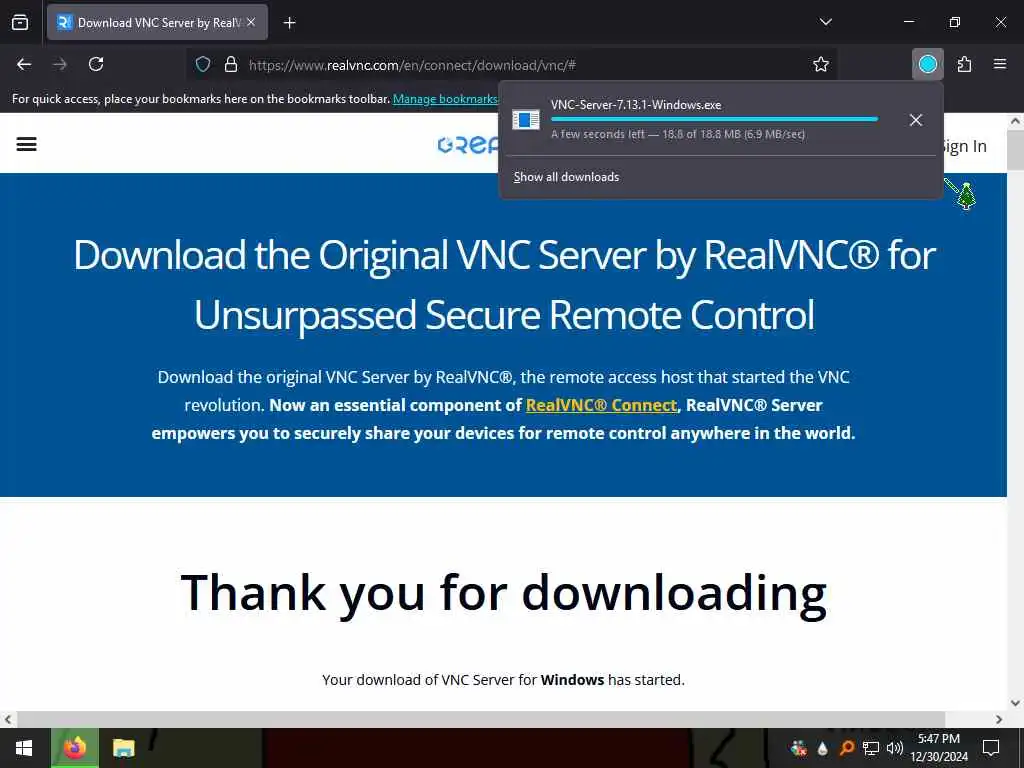Image resolution: width=1024 pixels, height=768 pixels.
Task: Open volume speaker tray icon
Action: tap(895, 748)
